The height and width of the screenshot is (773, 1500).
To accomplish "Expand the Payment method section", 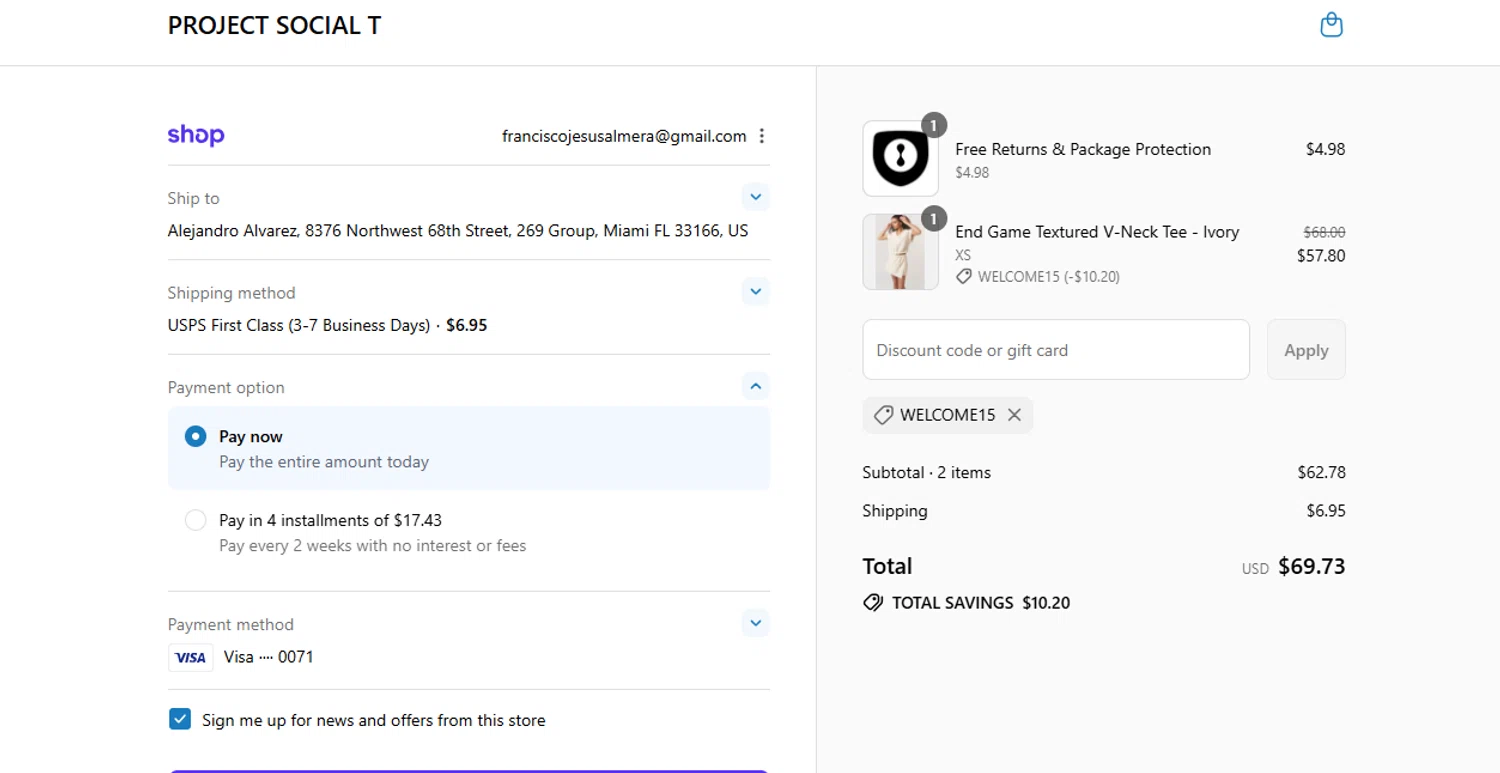I will coord(756,623).
